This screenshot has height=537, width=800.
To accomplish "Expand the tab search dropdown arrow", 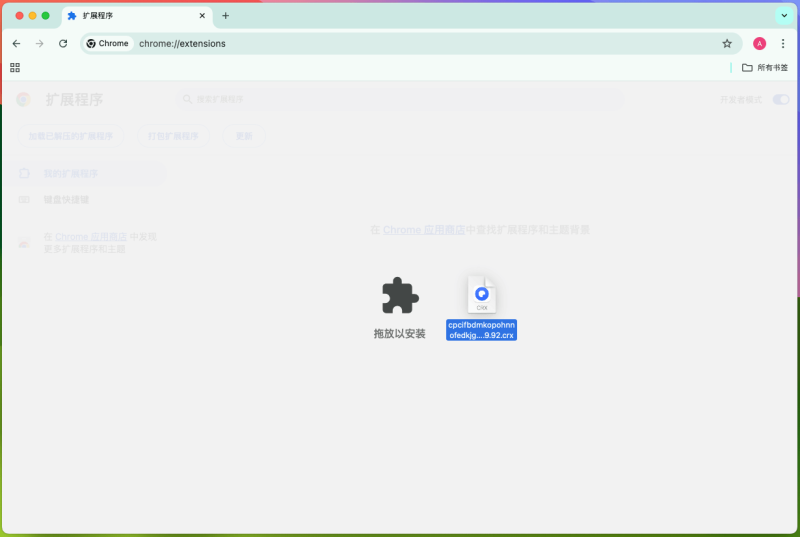I will pyautogui.click(x=784, y=16).
